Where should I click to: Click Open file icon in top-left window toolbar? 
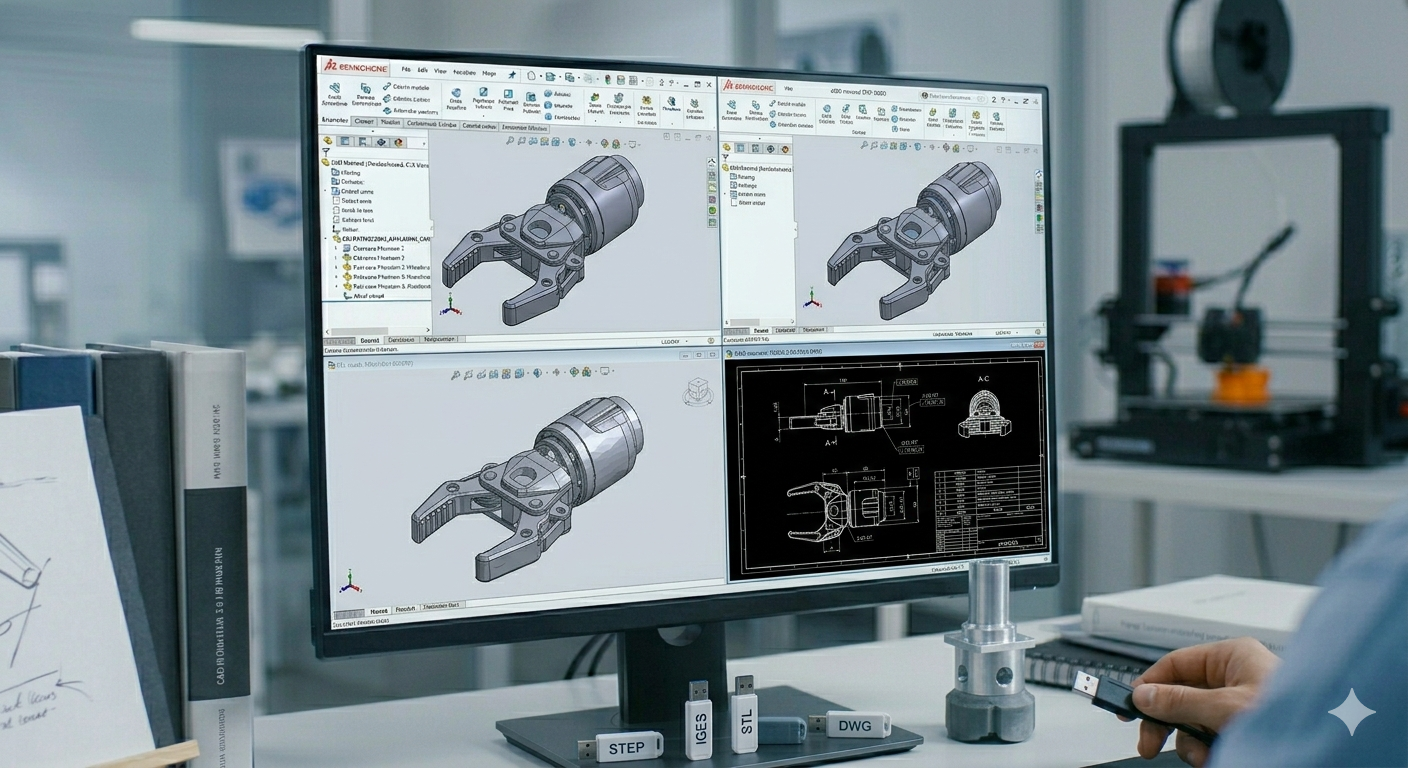[x=550, y=77]
